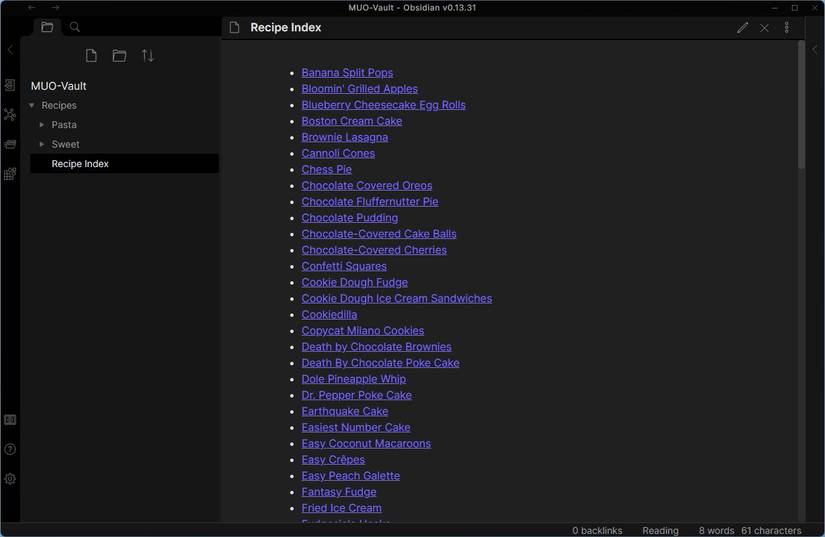825x537 pixels.
Task: Open Death by Chocolate Brownies link
Action: 376,347
